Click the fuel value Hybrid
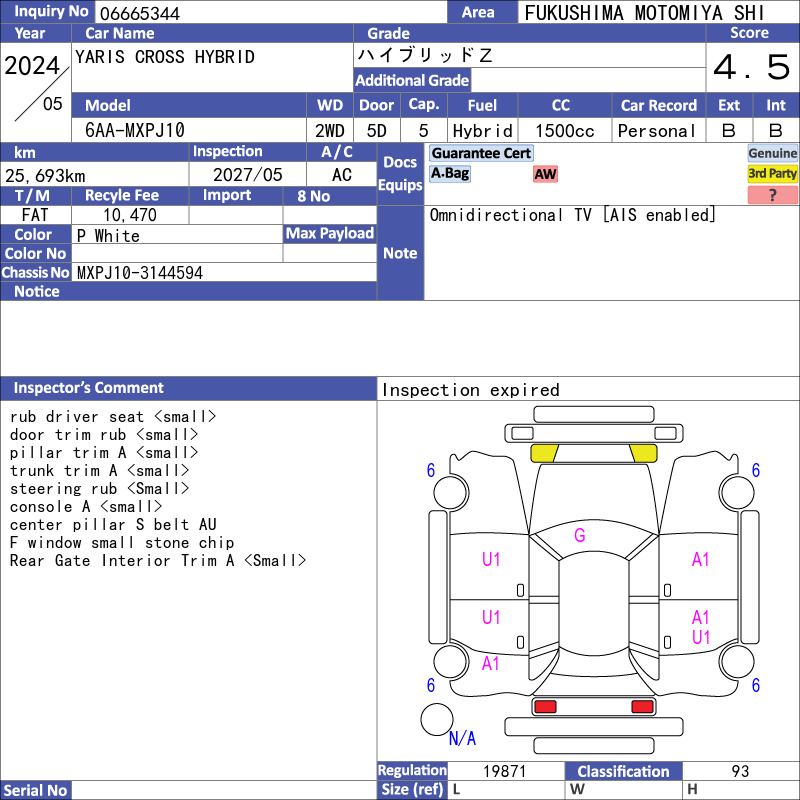This screenshot has width=800, height=800. (482, 131)
